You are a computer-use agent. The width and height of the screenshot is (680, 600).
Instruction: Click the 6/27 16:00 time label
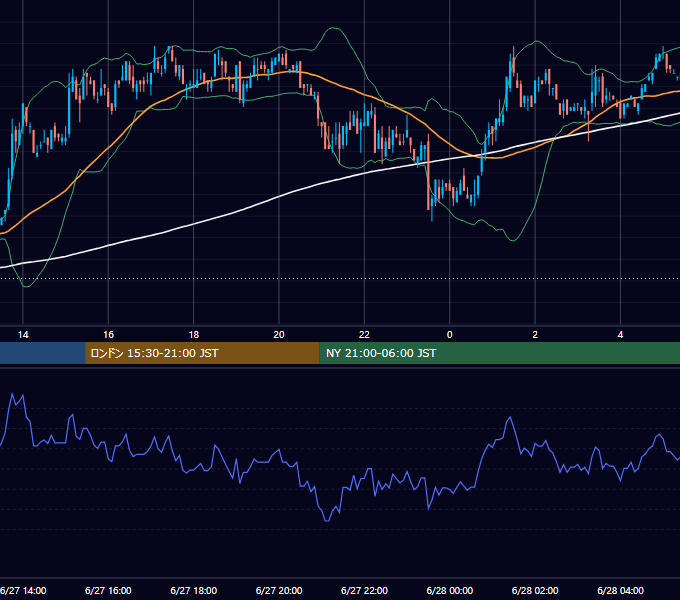108,590
